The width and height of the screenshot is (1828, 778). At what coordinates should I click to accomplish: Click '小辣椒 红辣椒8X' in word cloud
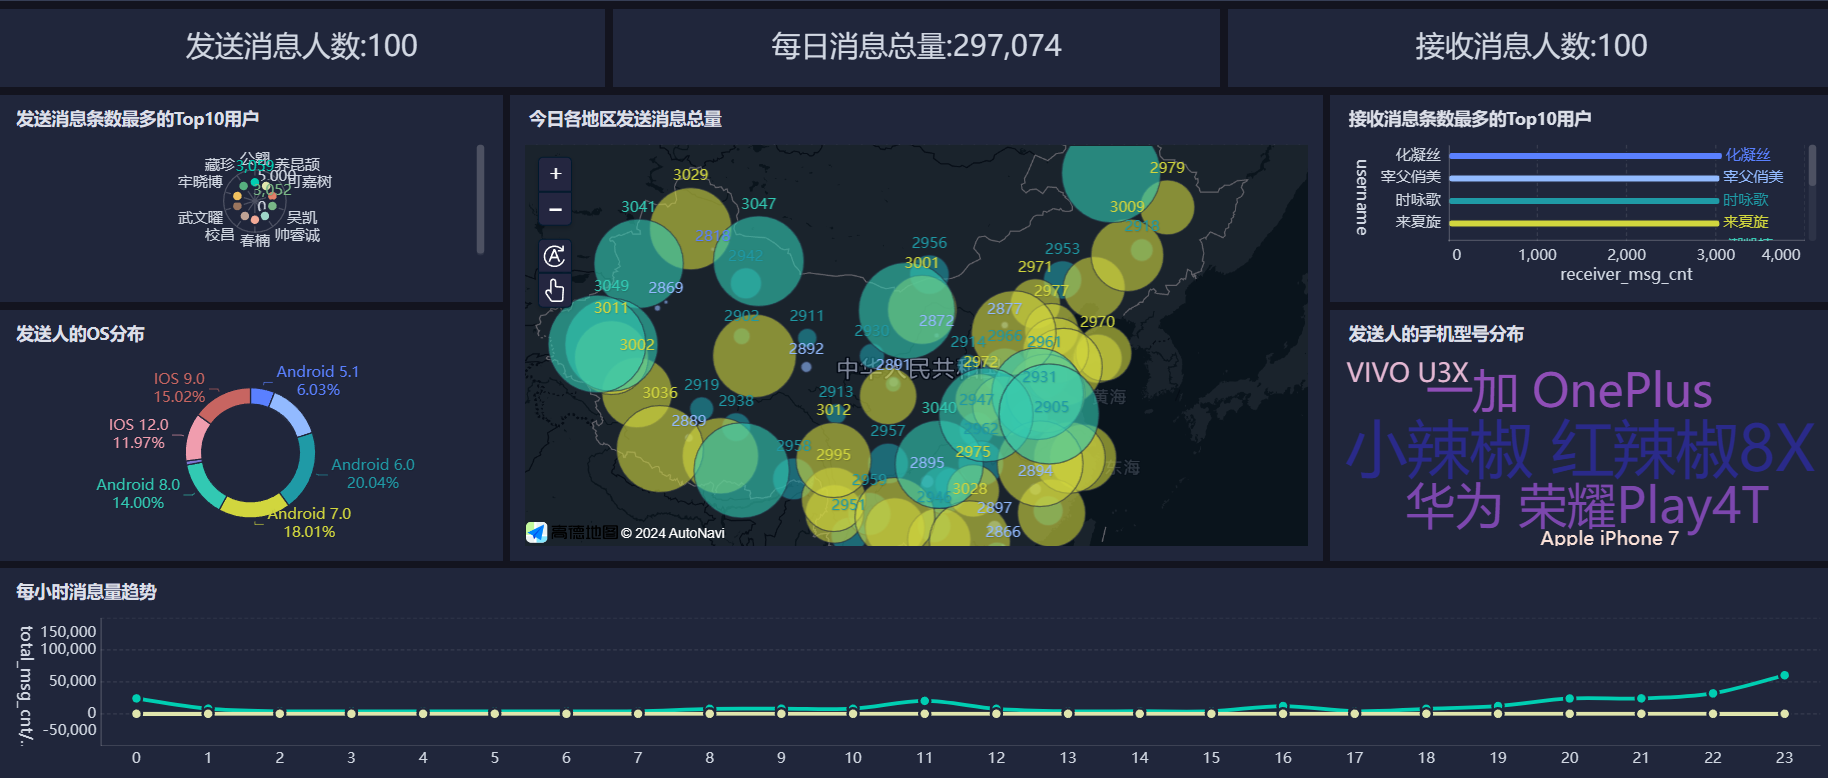(1578, 449)
